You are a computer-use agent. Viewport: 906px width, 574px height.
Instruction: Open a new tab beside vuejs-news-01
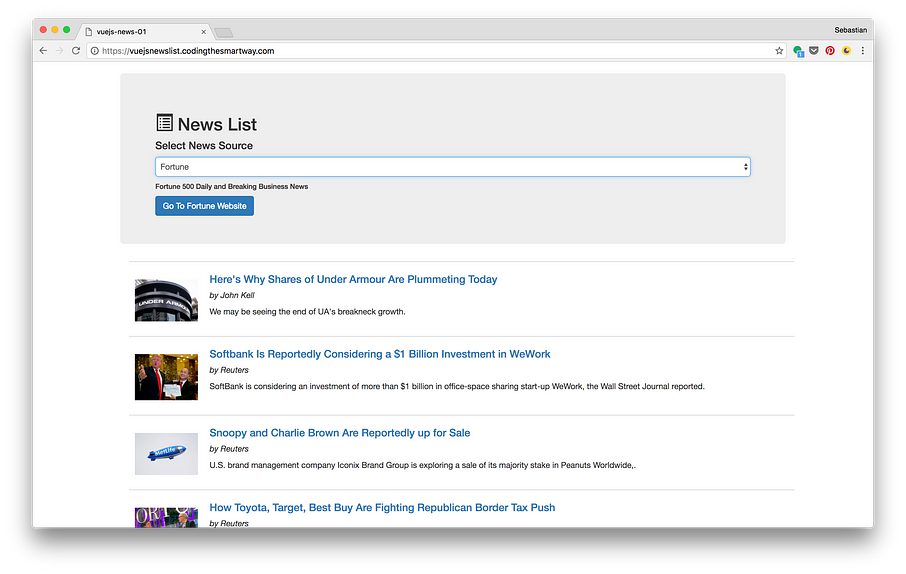click(224, 33)
